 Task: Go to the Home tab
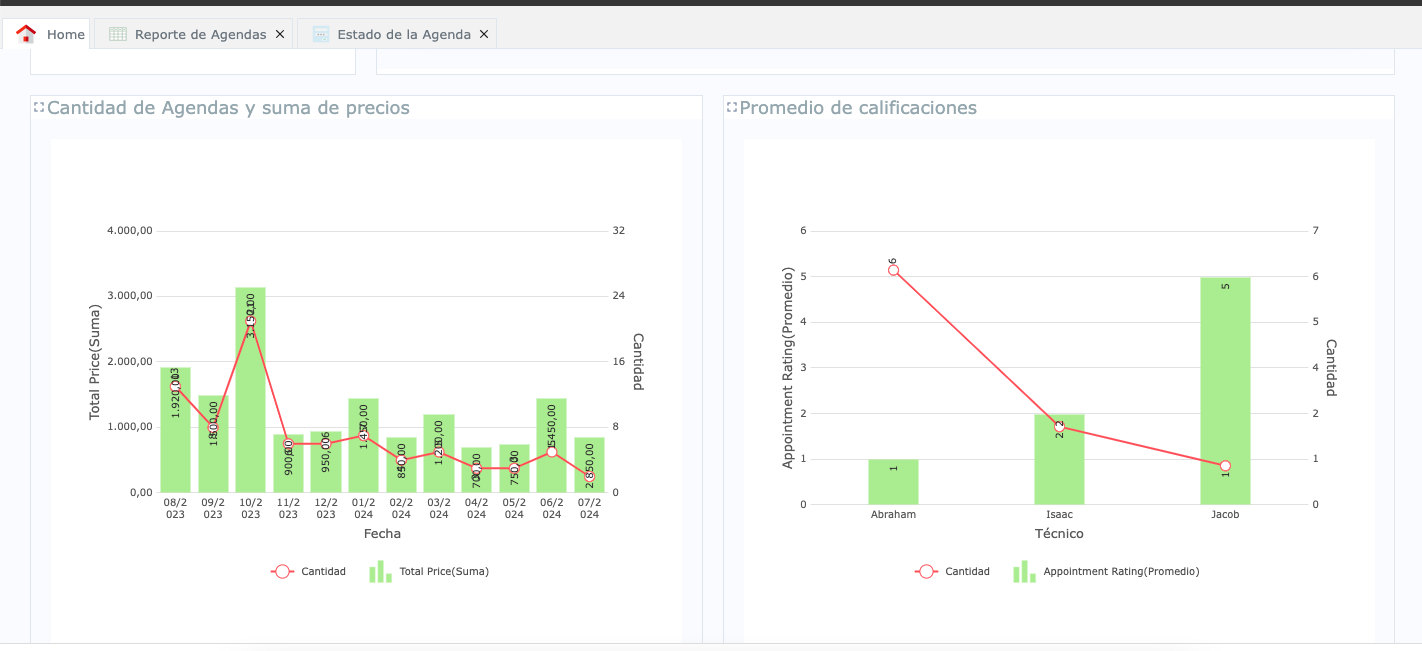coord(65,34)
